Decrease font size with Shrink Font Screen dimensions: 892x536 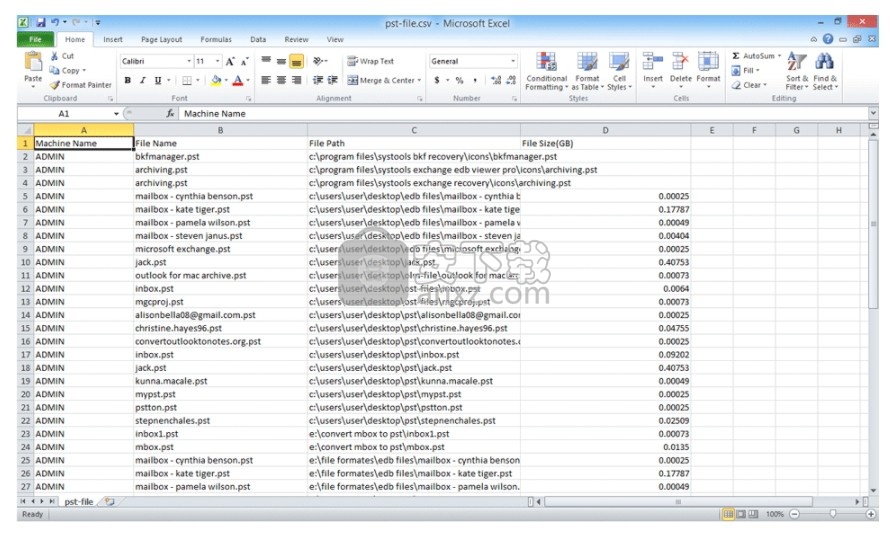pos(245,61)
